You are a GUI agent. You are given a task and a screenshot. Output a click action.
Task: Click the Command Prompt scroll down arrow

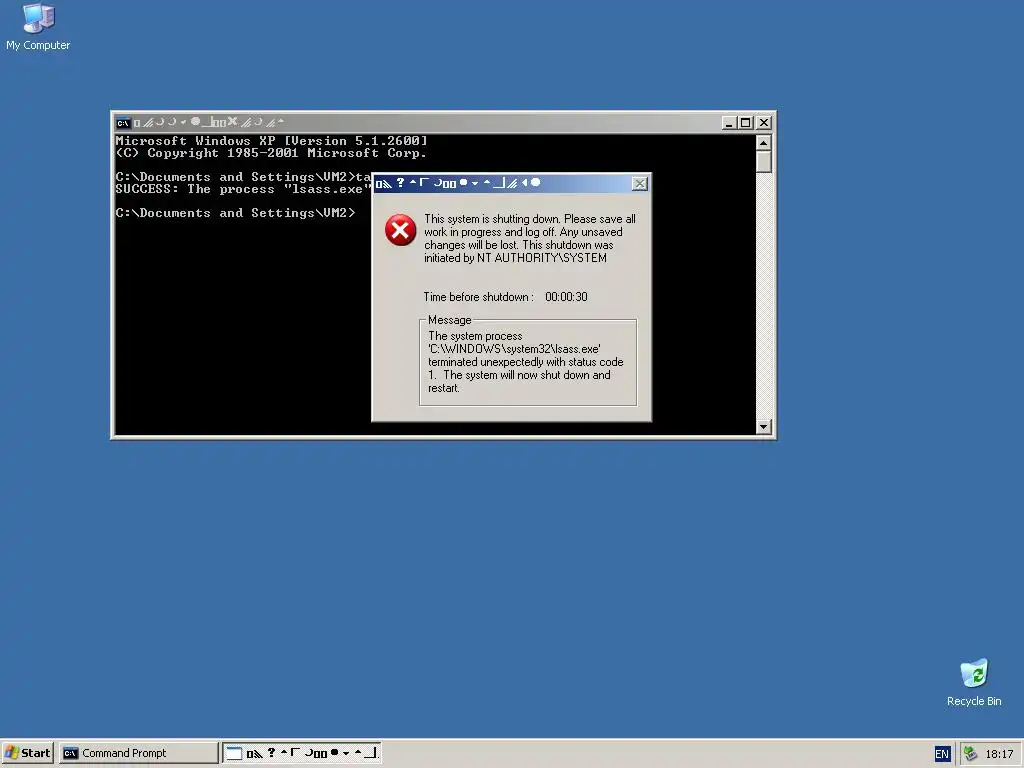coord(763,427)
